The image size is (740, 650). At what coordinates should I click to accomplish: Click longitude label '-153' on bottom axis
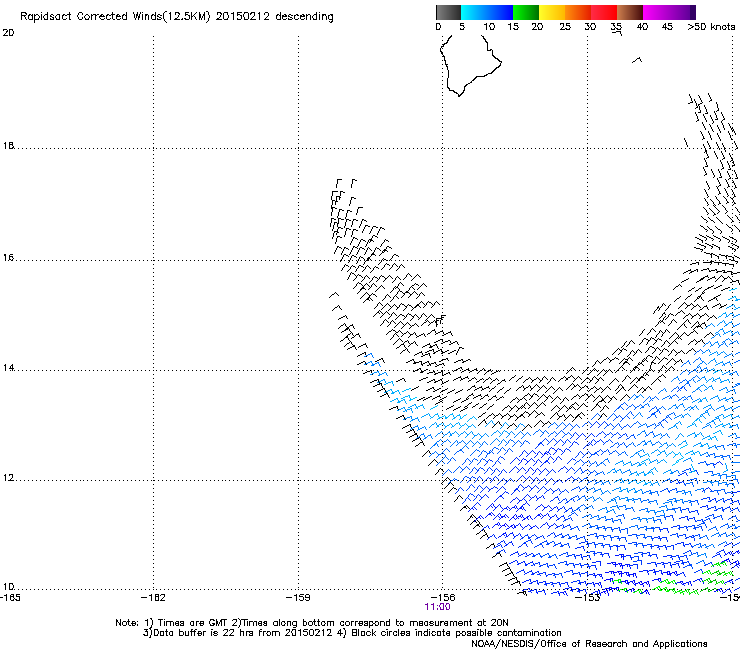588,598
